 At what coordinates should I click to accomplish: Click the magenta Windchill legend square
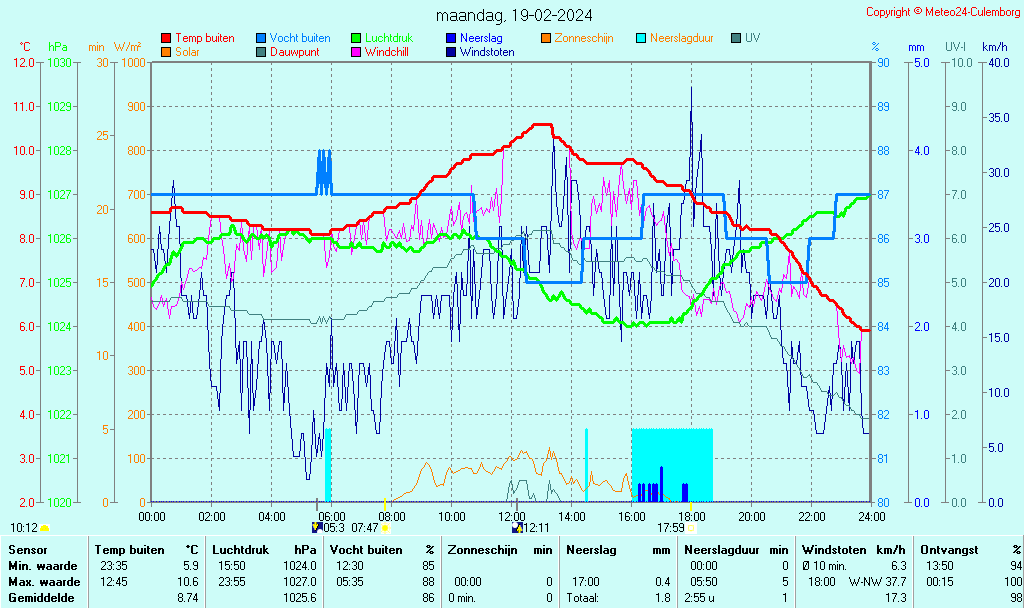pyautogui.click(x=356, y=51)
